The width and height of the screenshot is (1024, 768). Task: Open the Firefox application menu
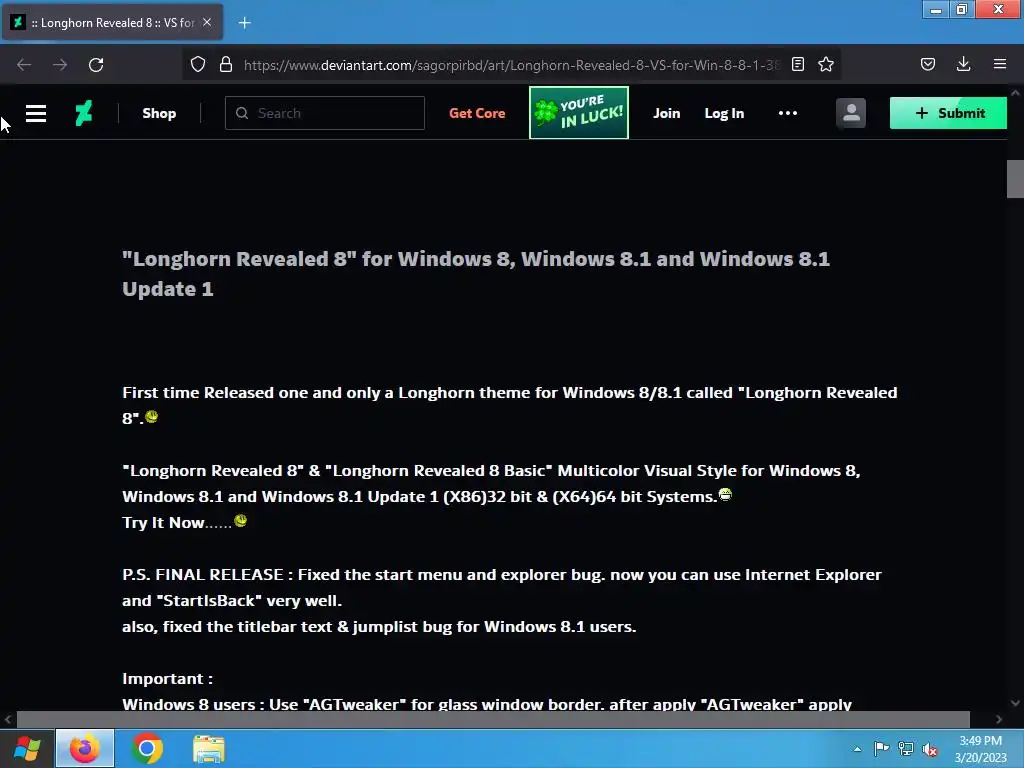1000,64
